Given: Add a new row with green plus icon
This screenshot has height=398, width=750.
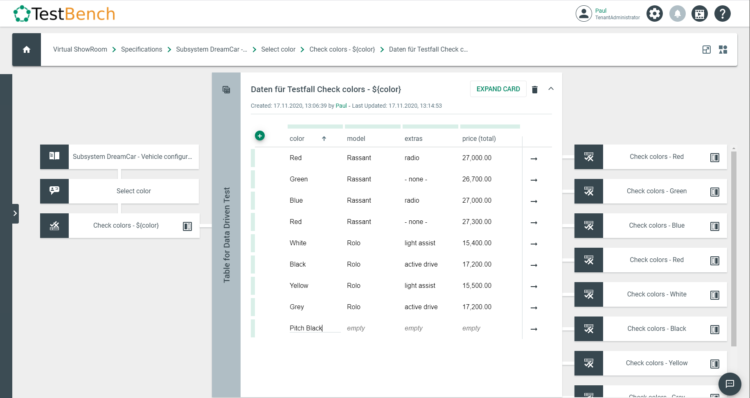Looking at the screenshot, I should [259, 136].
